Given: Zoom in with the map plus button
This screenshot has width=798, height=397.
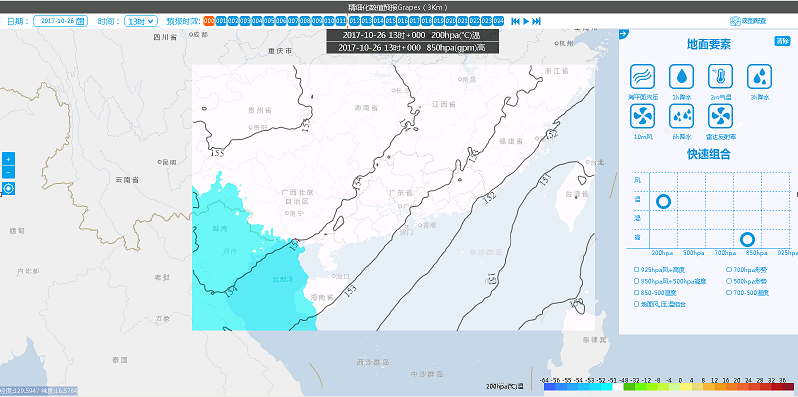Looking at the screenshot, I should (x=8, y=158).
